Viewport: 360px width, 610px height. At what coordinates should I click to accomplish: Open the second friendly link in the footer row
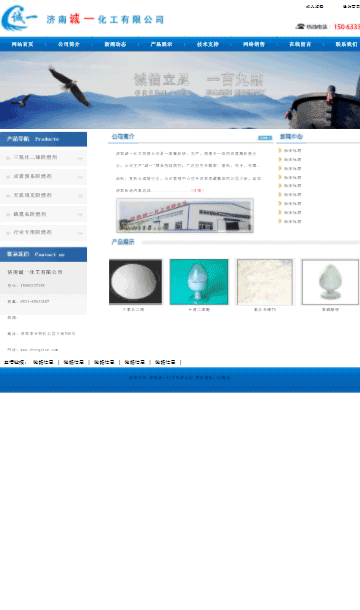(74, 362)
